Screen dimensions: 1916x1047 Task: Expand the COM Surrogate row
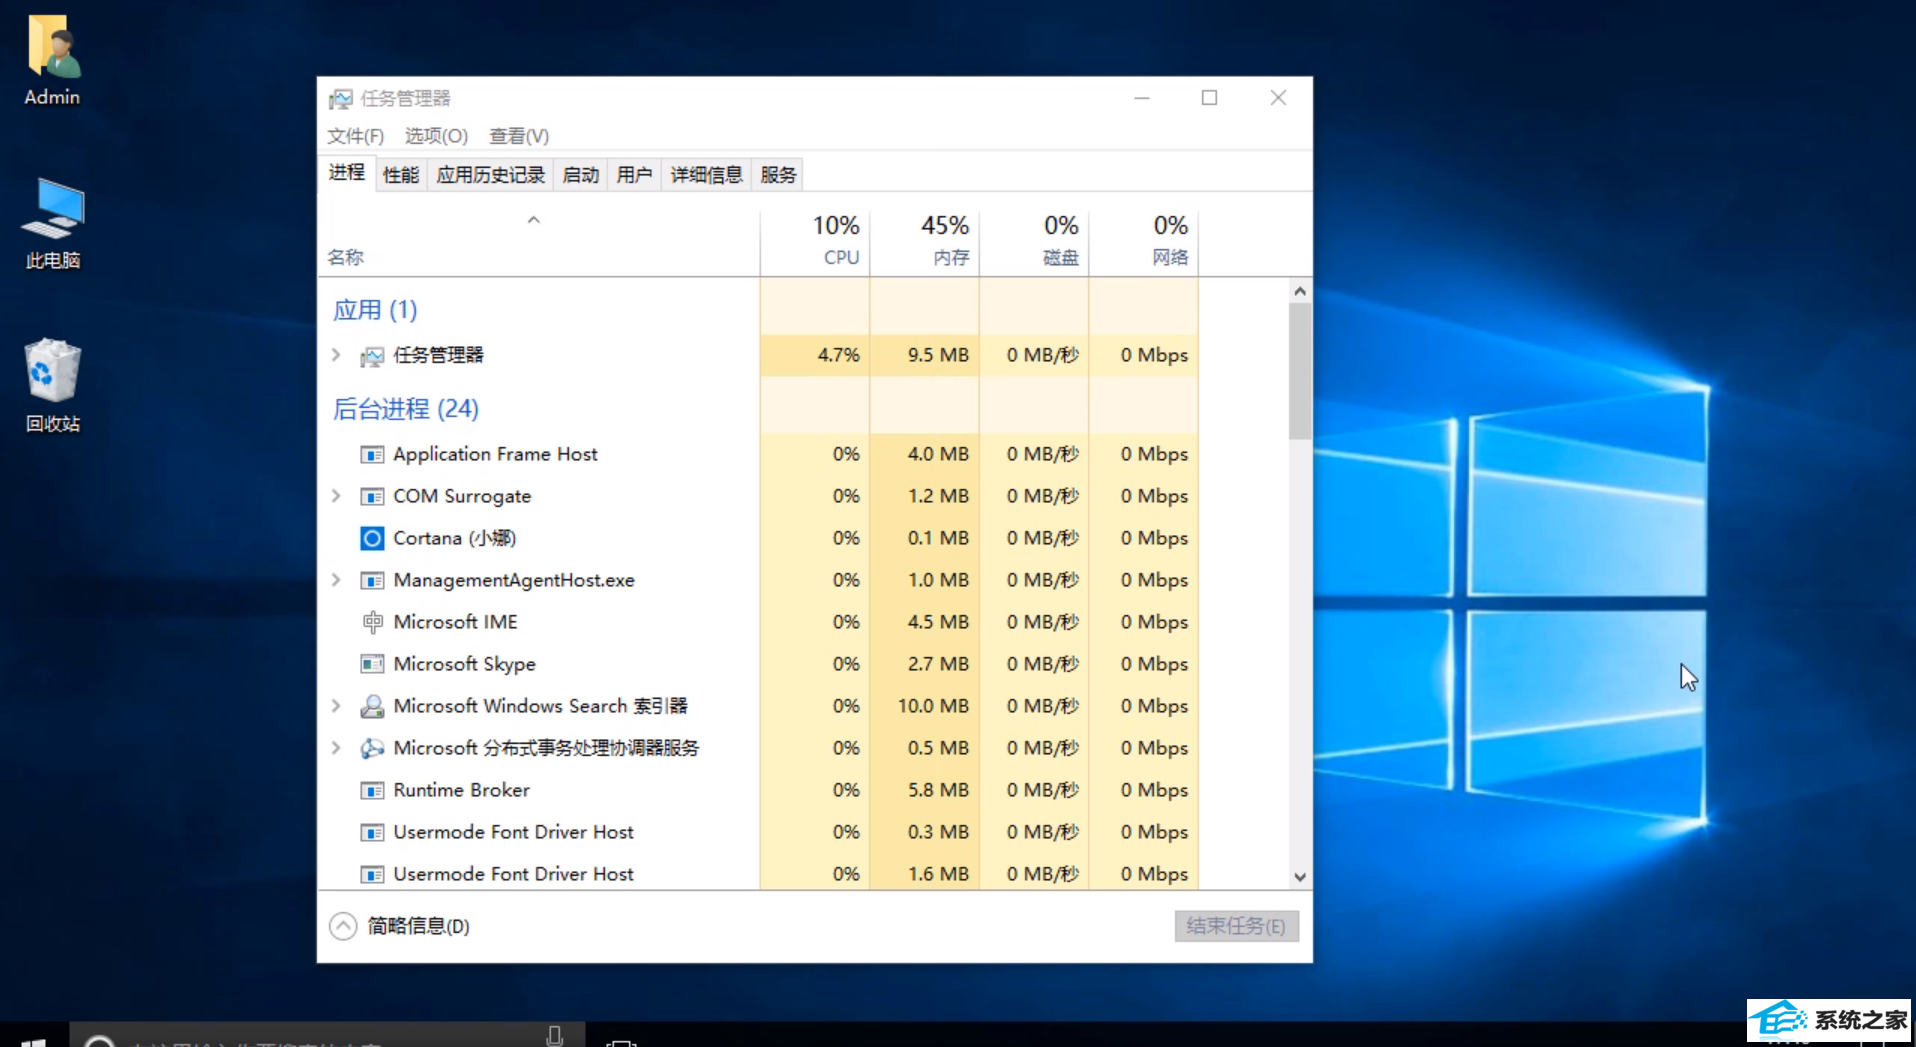(x=337, y=496)
